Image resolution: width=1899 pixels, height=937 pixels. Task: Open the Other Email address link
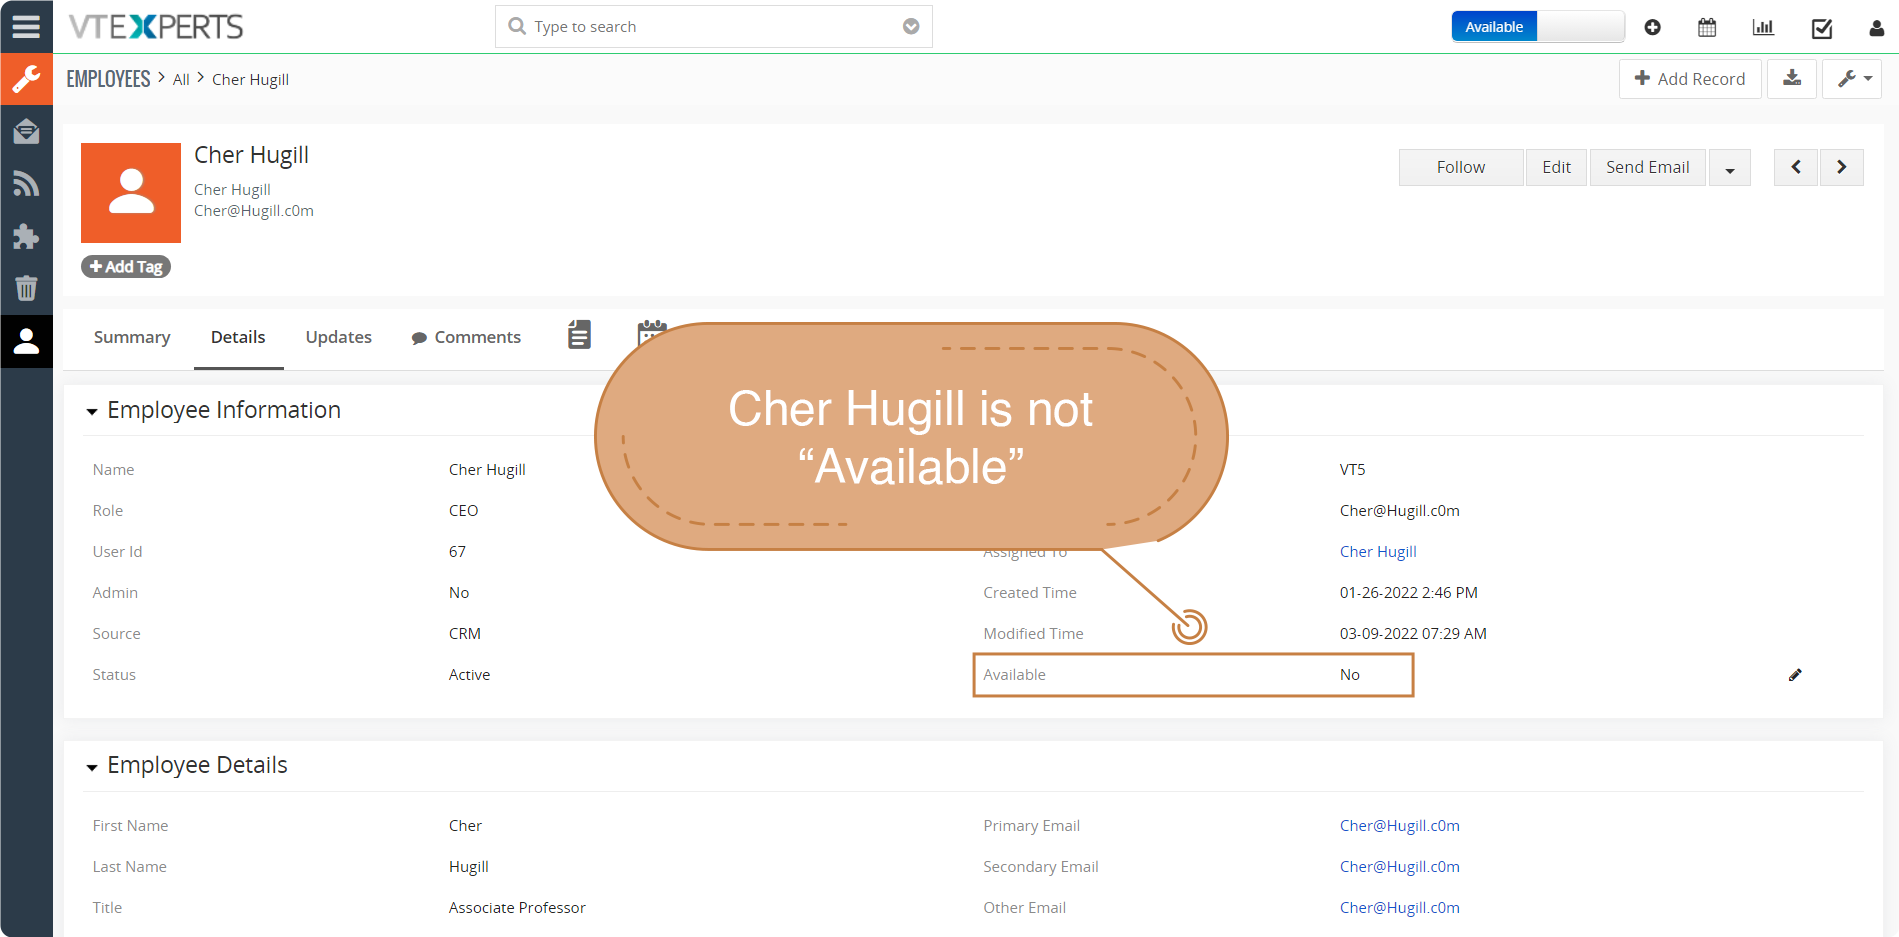coord(1400,908)
